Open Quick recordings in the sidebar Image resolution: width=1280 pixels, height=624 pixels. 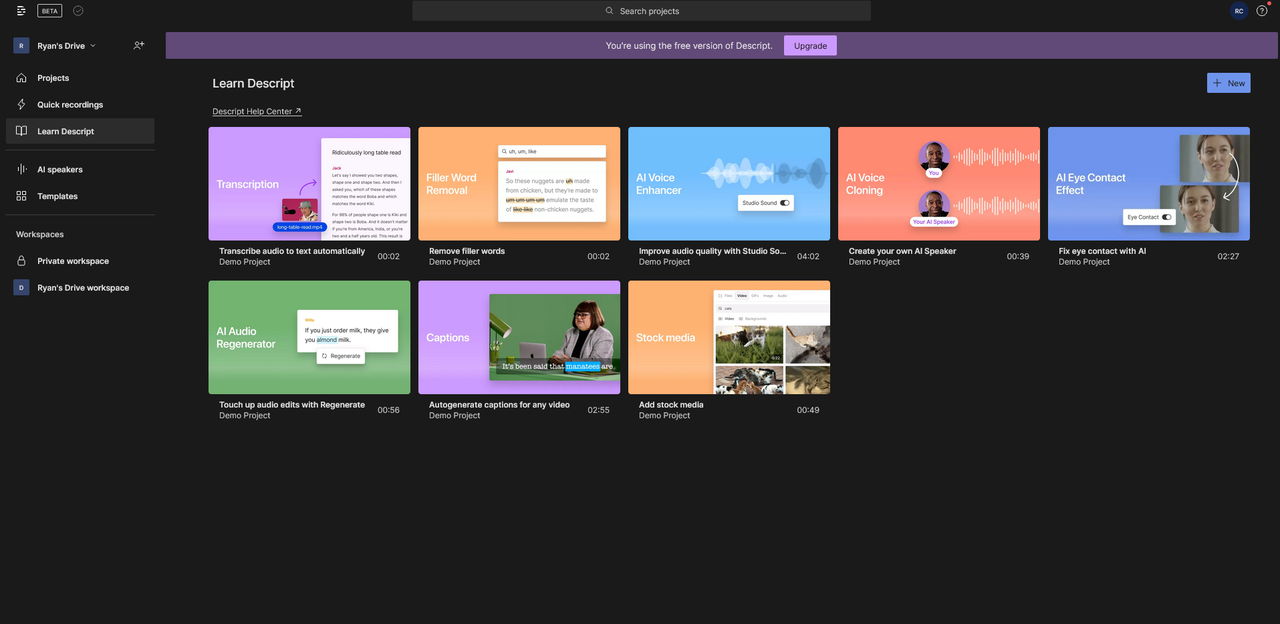[x=80, y=105]
